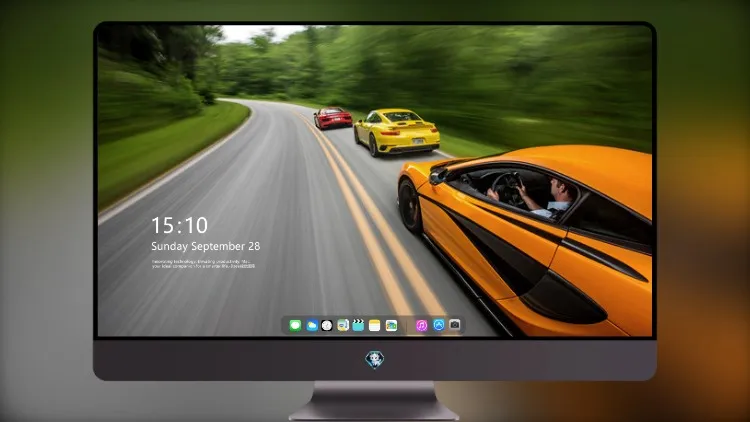Open the green Messages app in dock
The height and width of the screenshot is (422, 750).
pyautogui.click(x=295, y=325)
